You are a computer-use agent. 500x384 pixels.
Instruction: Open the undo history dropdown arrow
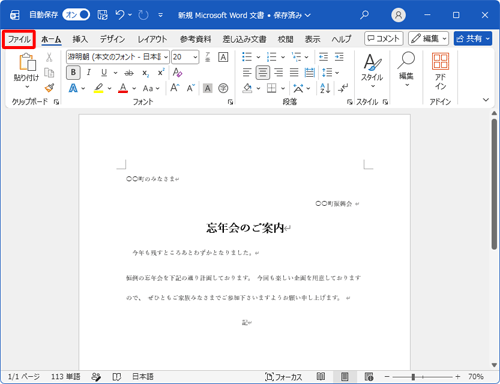click(130, 15)
